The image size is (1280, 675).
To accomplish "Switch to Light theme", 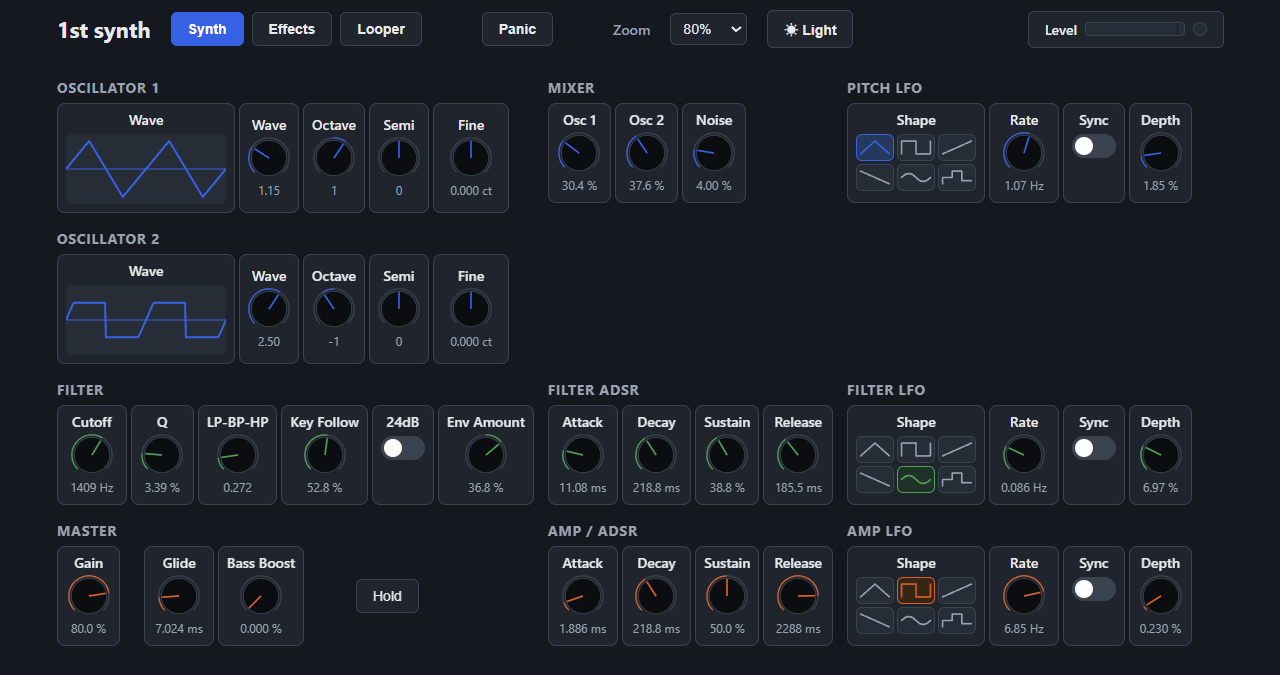I will (x=810, y=29).
